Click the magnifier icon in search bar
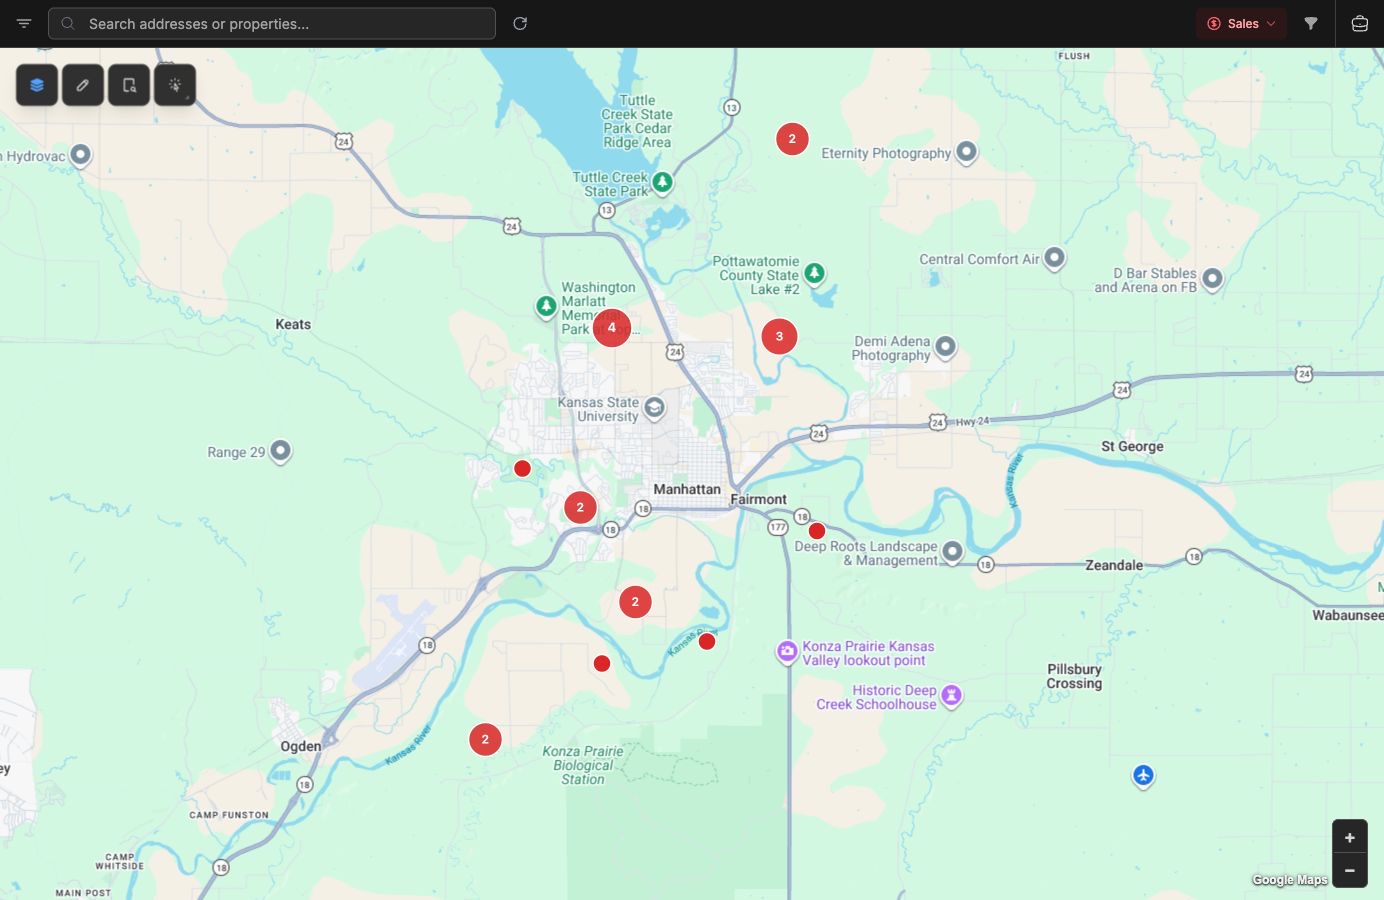 pos(68,24)
